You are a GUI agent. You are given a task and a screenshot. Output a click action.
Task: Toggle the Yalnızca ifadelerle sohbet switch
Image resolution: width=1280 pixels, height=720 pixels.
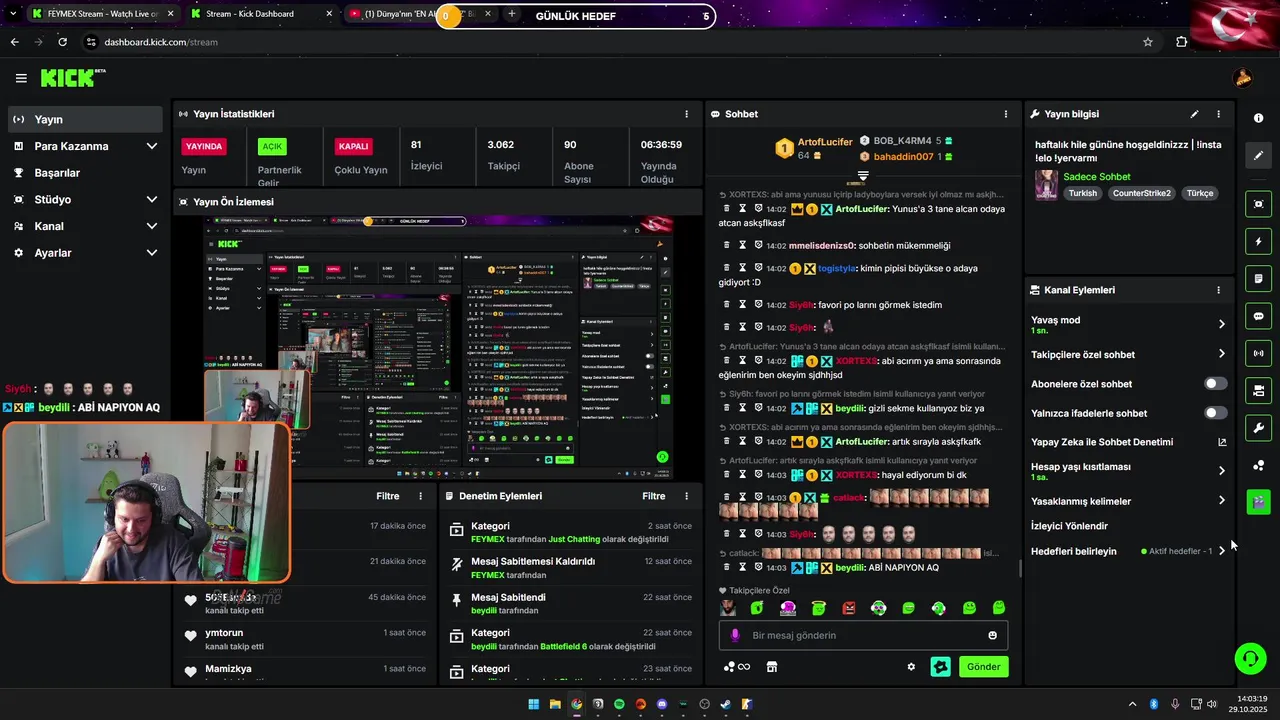(x=1216, y=413)
